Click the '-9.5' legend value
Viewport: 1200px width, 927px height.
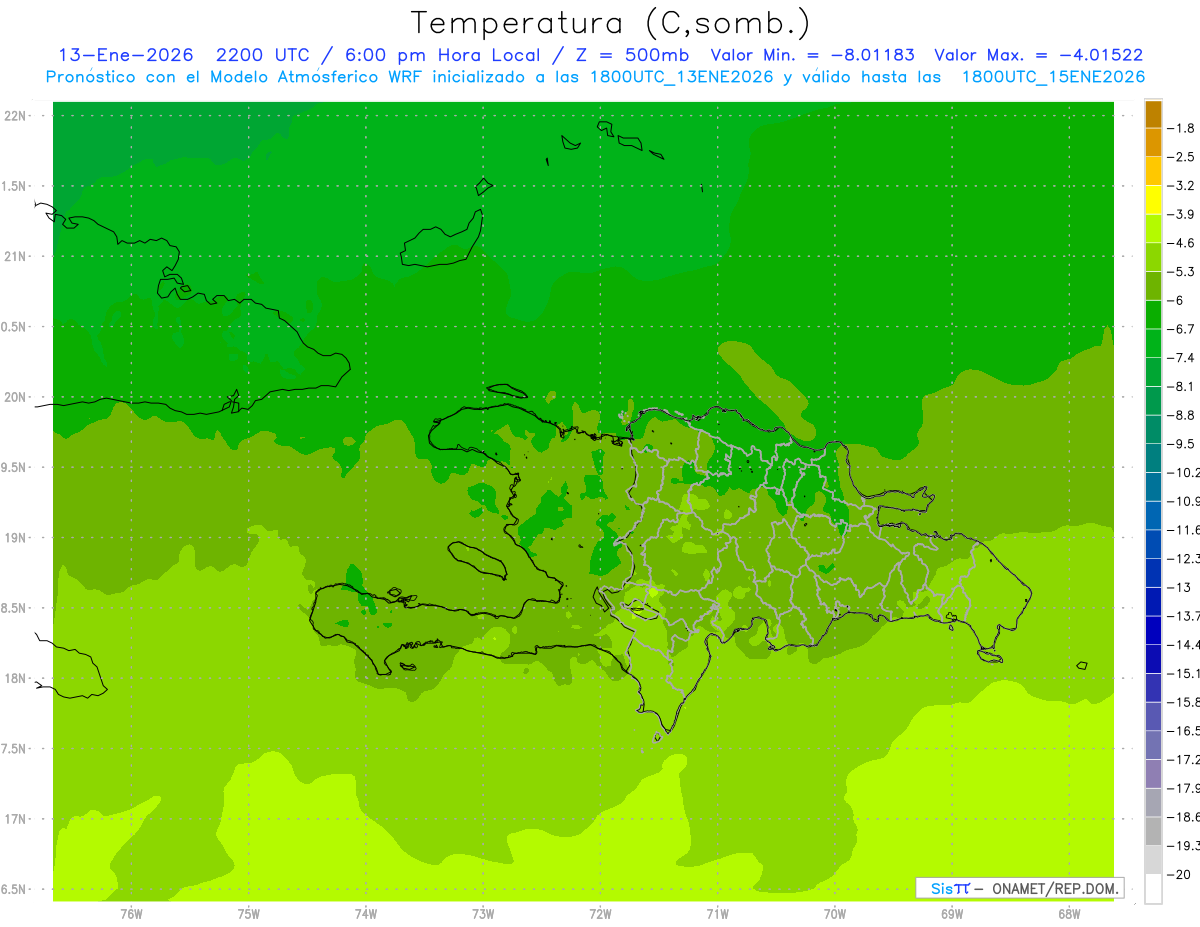(1182, 443)
